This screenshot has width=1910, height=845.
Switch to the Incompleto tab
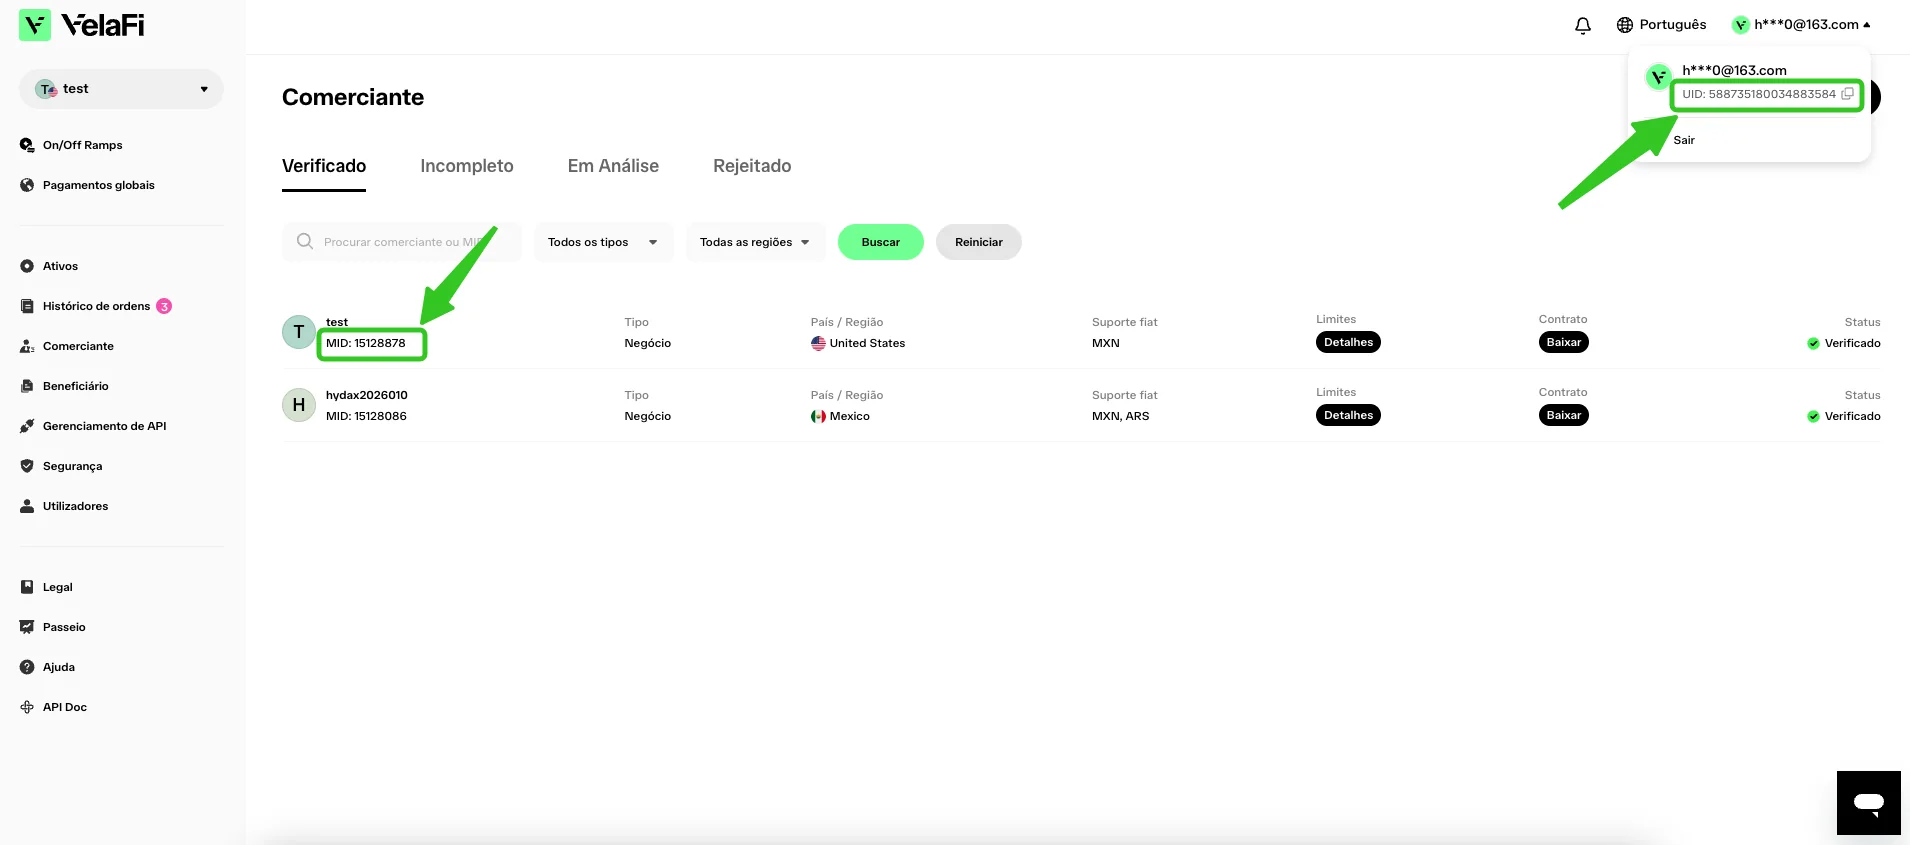click(467, 166)
